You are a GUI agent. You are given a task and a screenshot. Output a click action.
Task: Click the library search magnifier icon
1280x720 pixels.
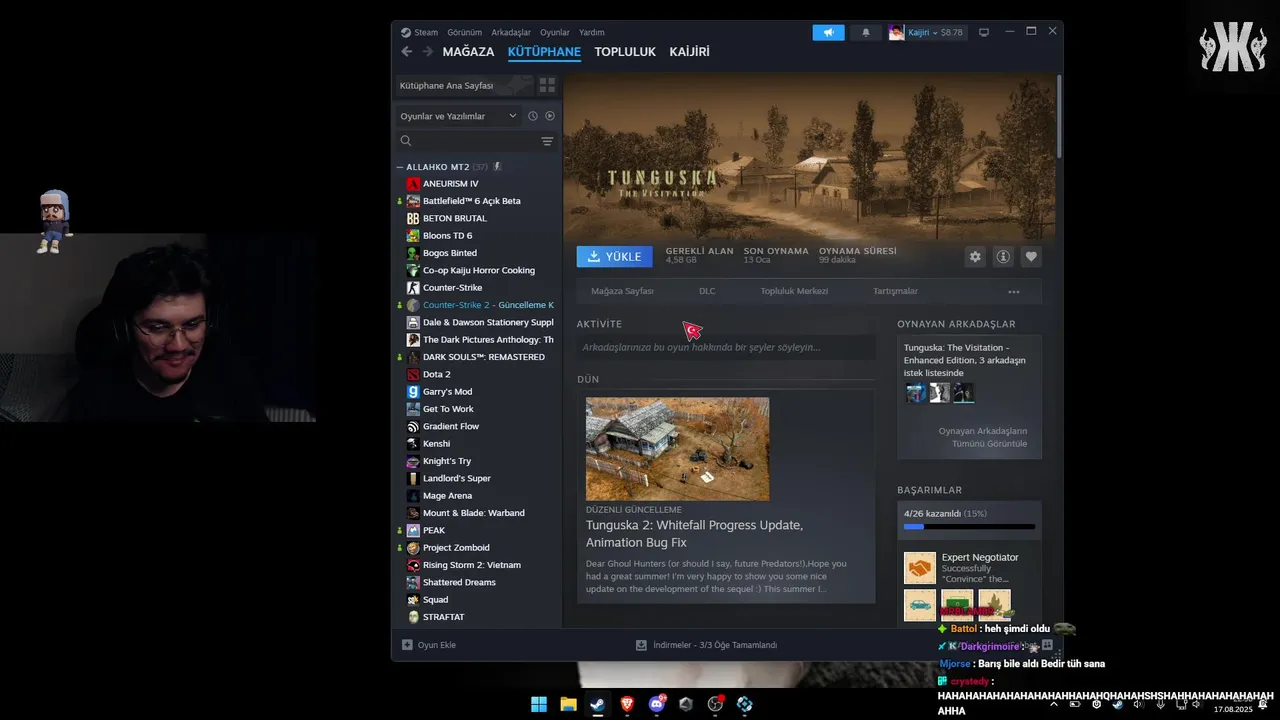pyautogui.click(x=406, y=141)
